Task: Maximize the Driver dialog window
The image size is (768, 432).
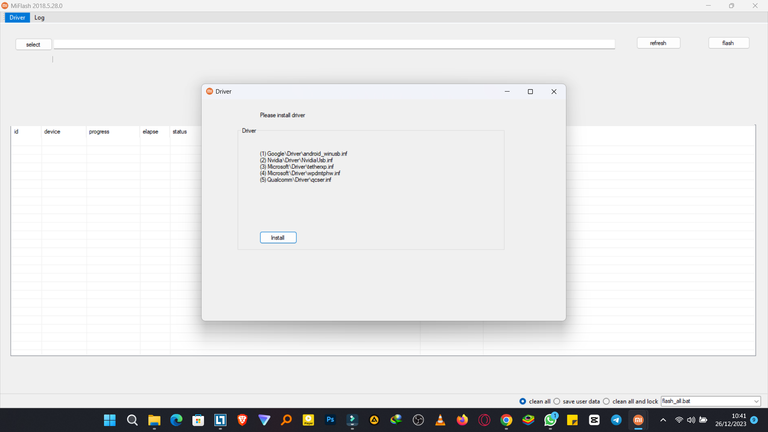Action: click(530, 92)
